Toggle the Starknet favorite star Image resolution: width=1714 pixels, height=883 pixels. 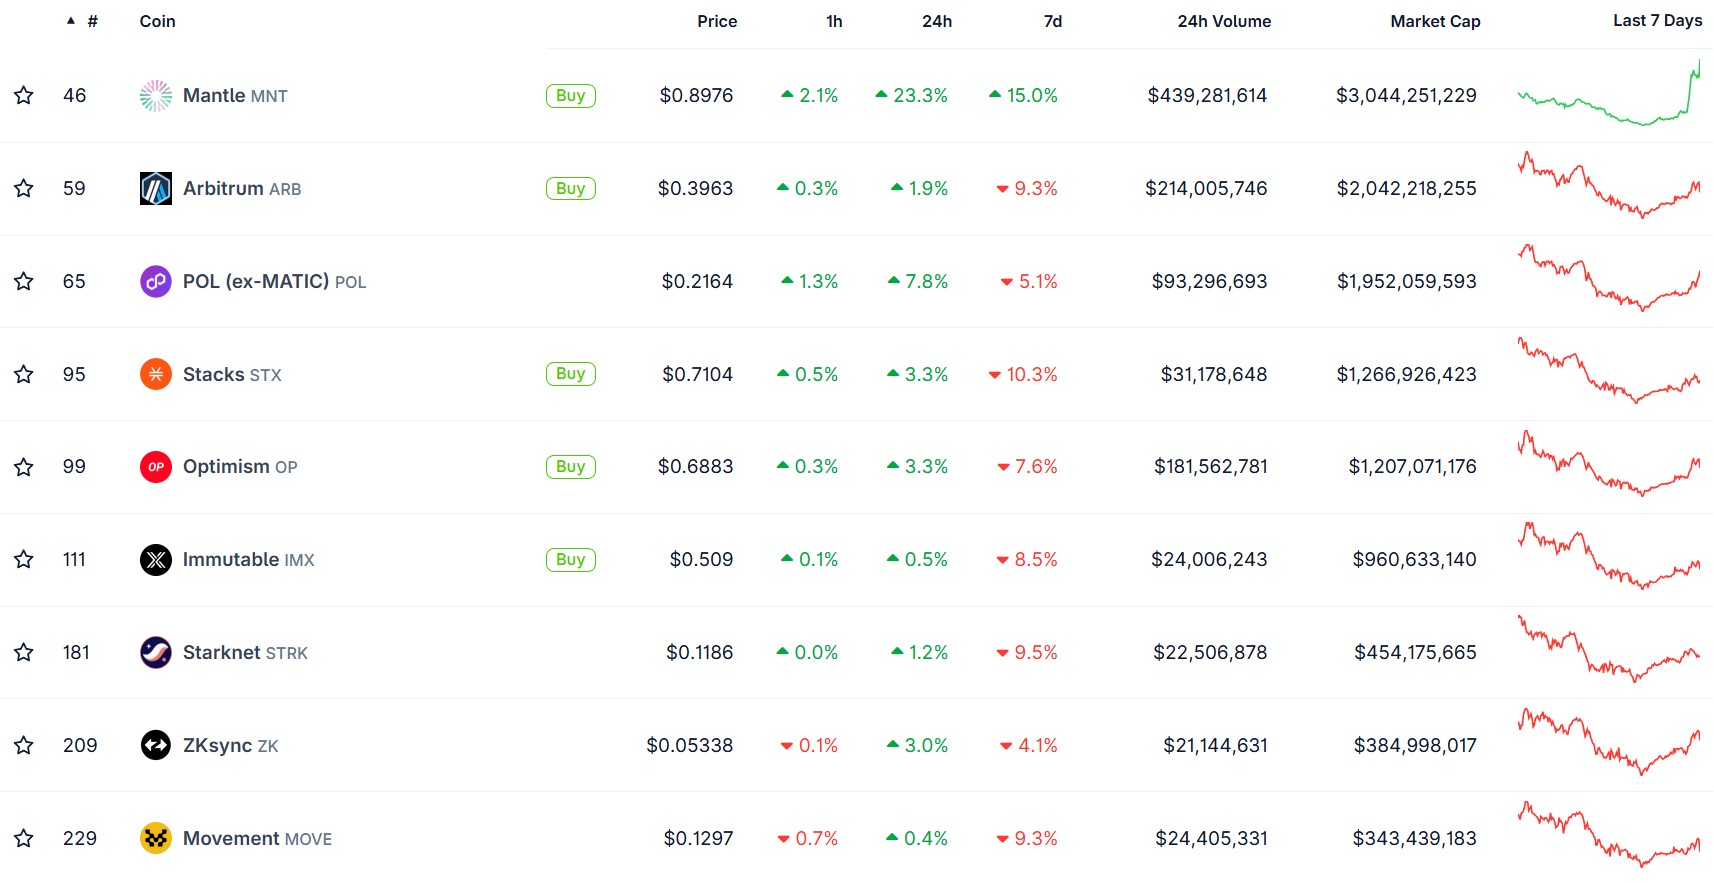point(22,652)
